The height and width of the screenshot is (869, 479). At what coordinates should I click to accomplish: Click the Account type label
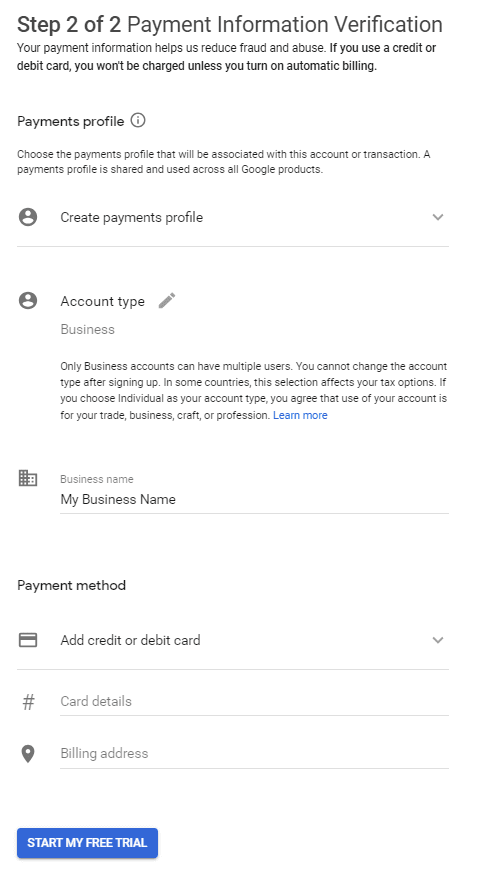pyautogui.click(x=103, y=301)
